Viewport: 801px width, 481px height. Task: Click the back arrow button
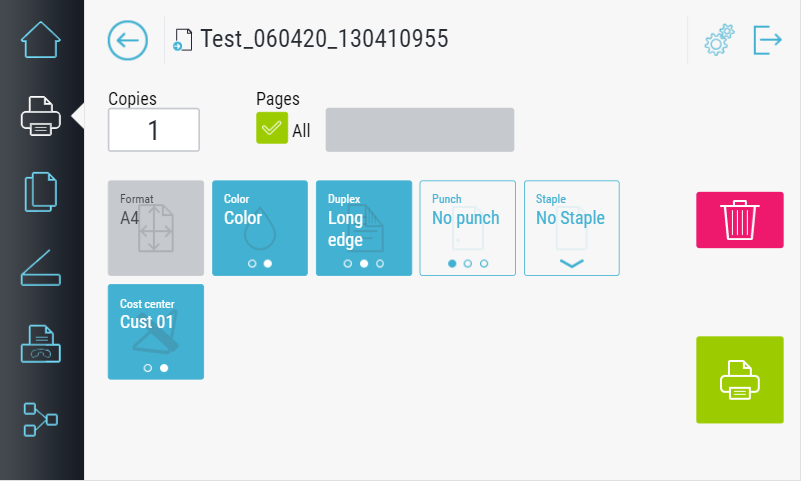(127, 40)
